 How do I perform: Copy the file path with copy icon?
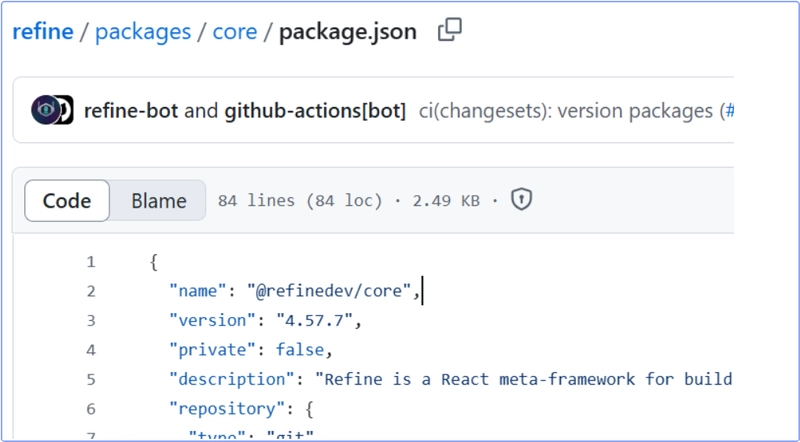coord(449,30)
